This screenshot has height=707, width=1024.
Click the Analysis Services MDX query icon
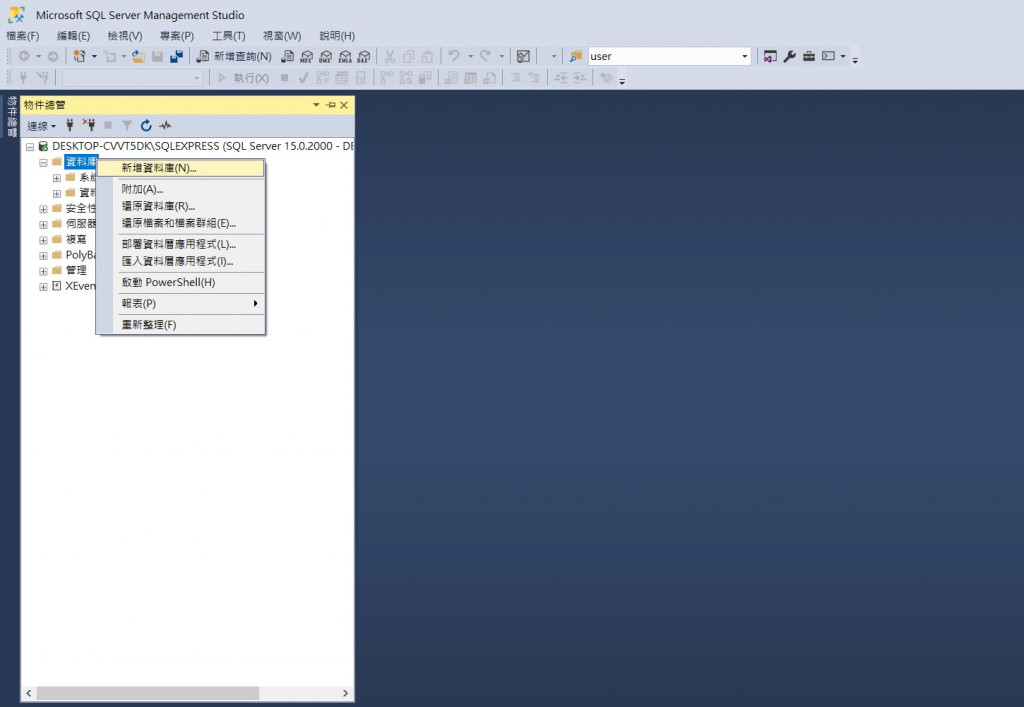(x=306, y=57)
